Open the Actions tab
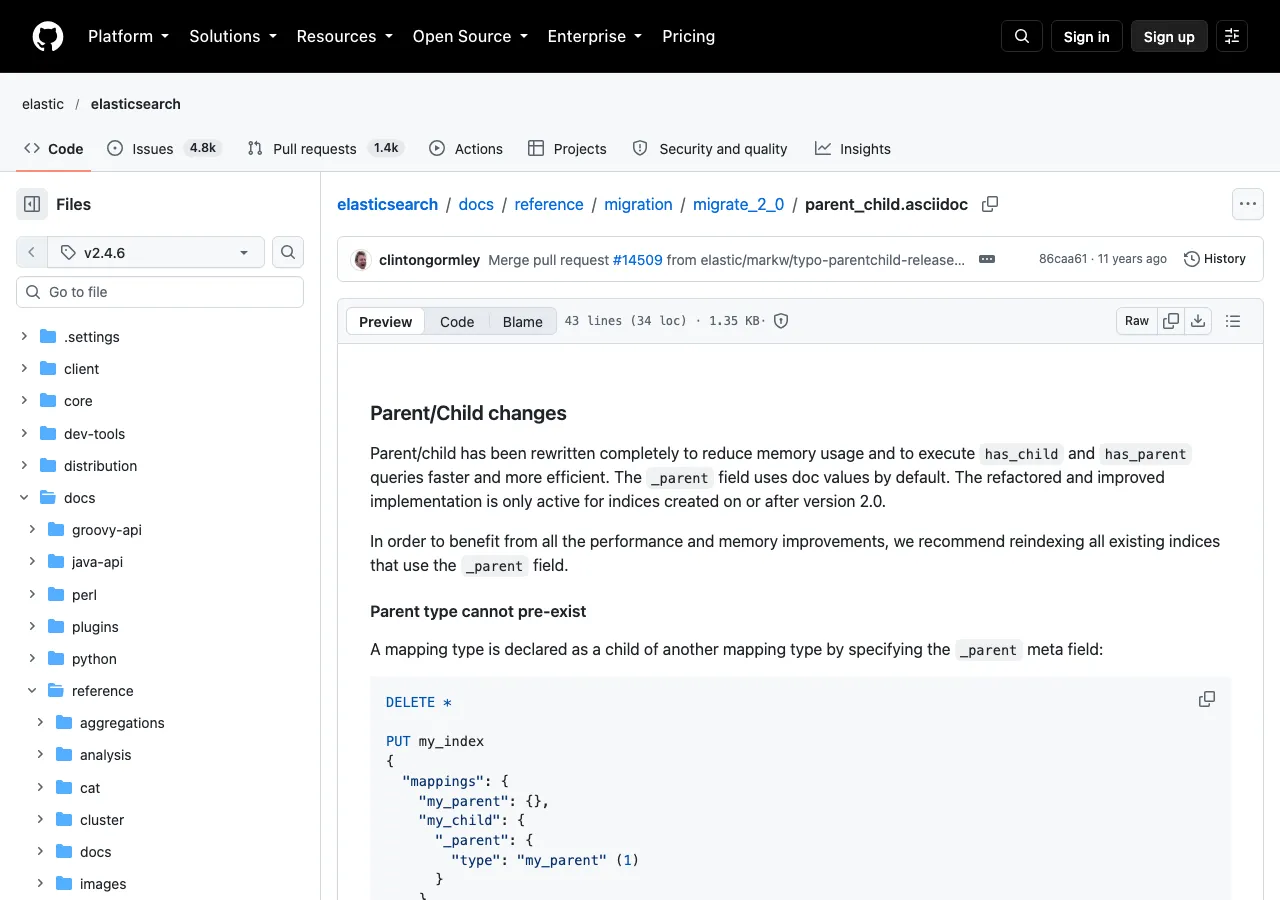 466,148
